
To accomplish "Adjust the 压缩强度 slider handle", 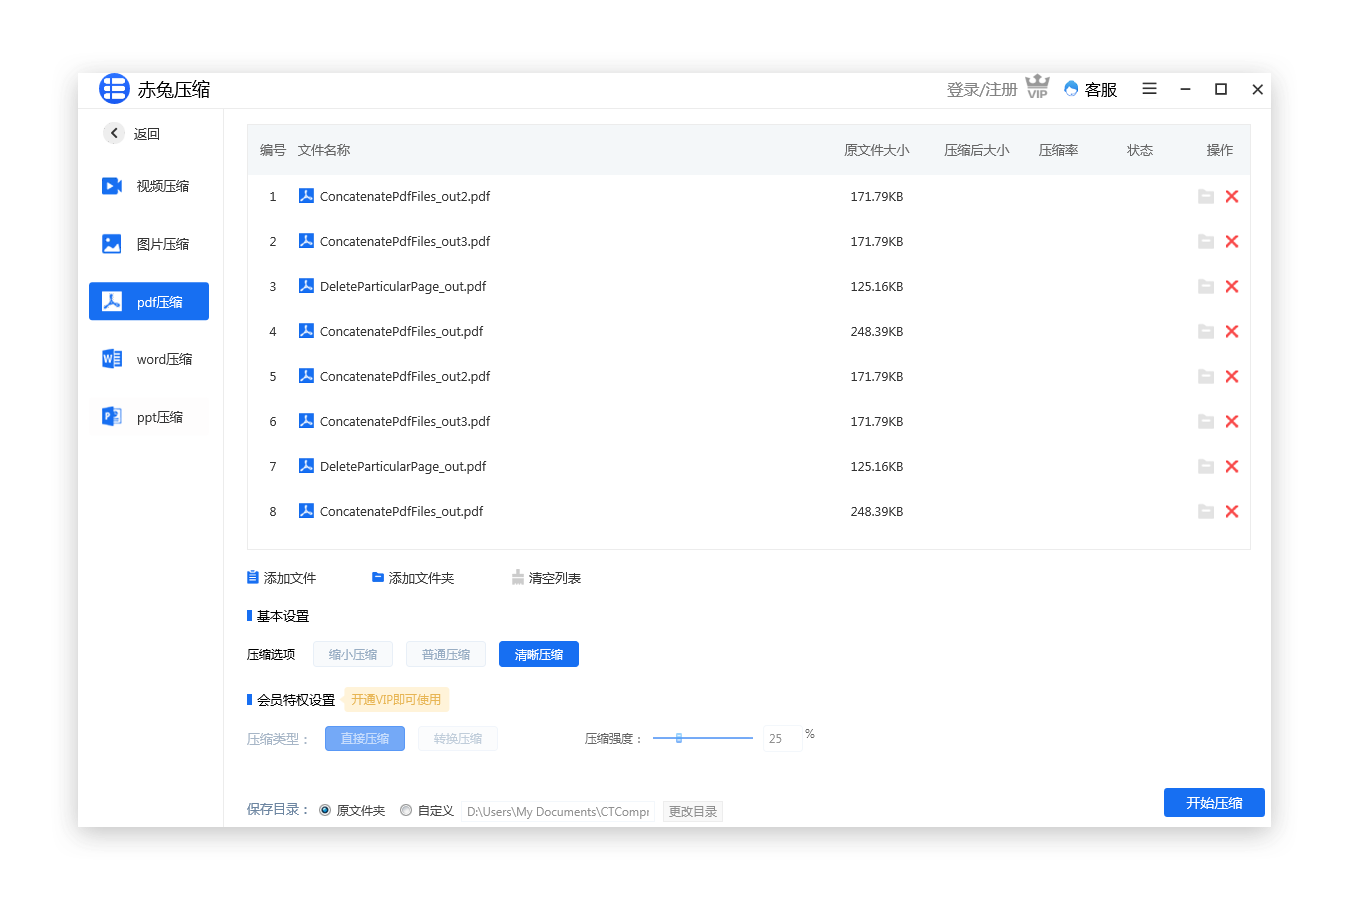I will coord(679,738).
